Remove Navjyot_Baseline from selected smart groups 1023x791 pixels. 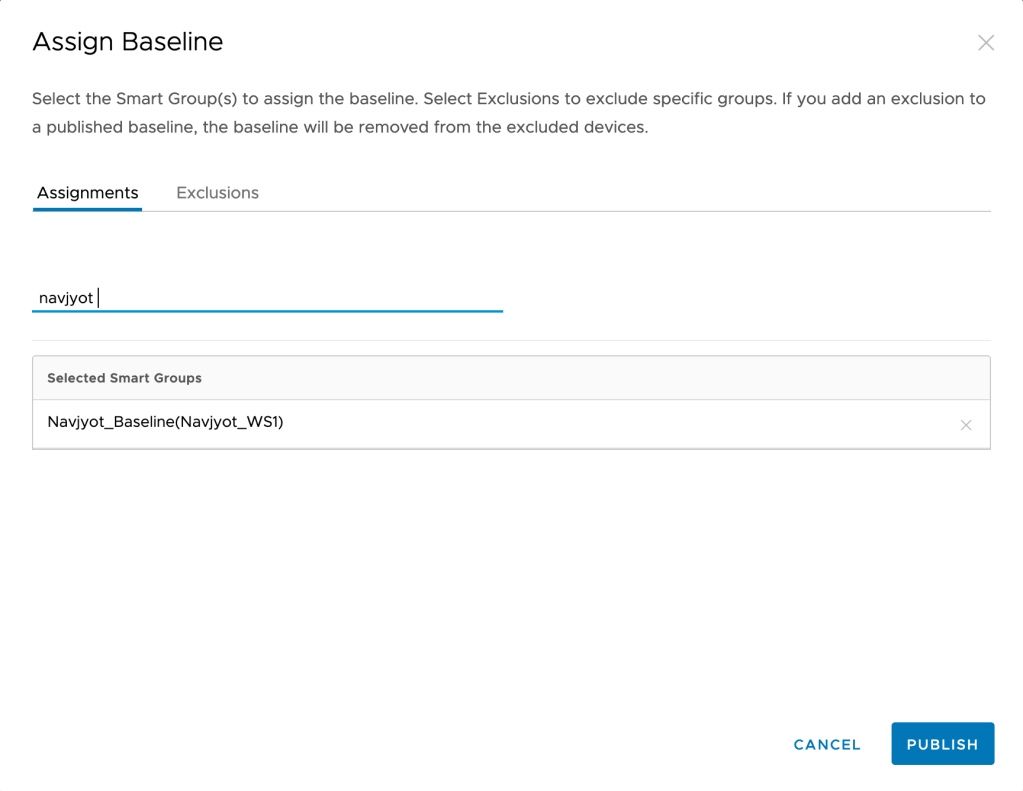pos(966,425)
